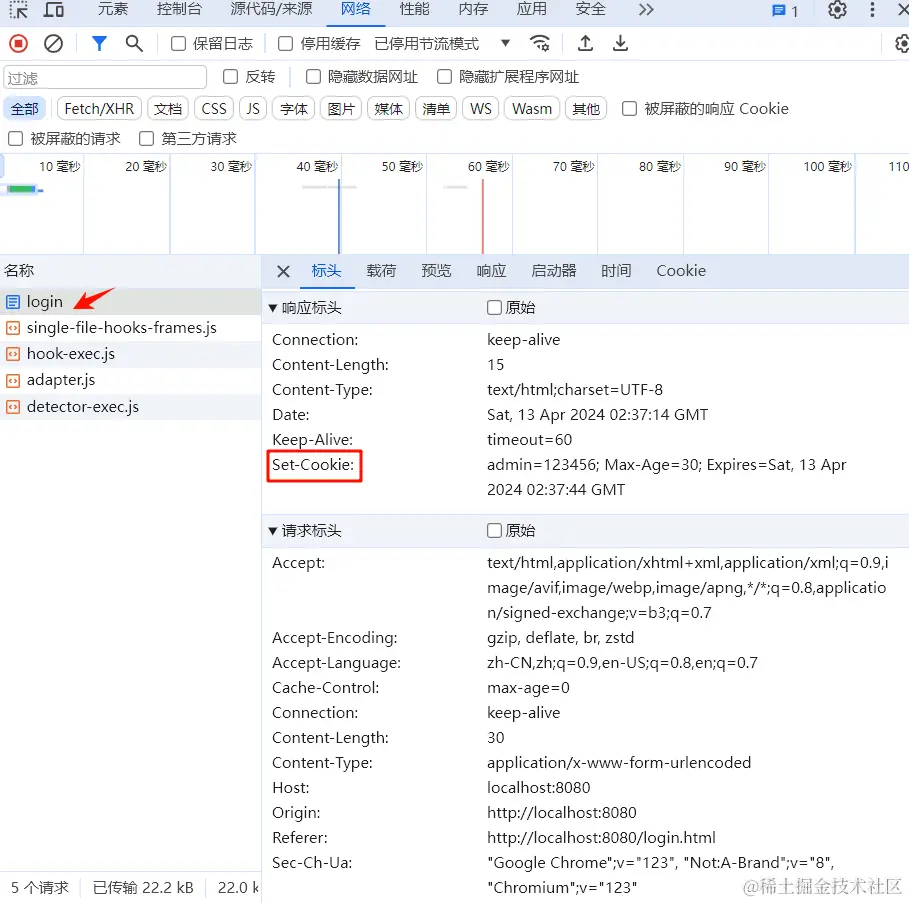Viewport: 909px width, 903px height.
Task: Close the request details pane
Action: [x=283, y=271]
